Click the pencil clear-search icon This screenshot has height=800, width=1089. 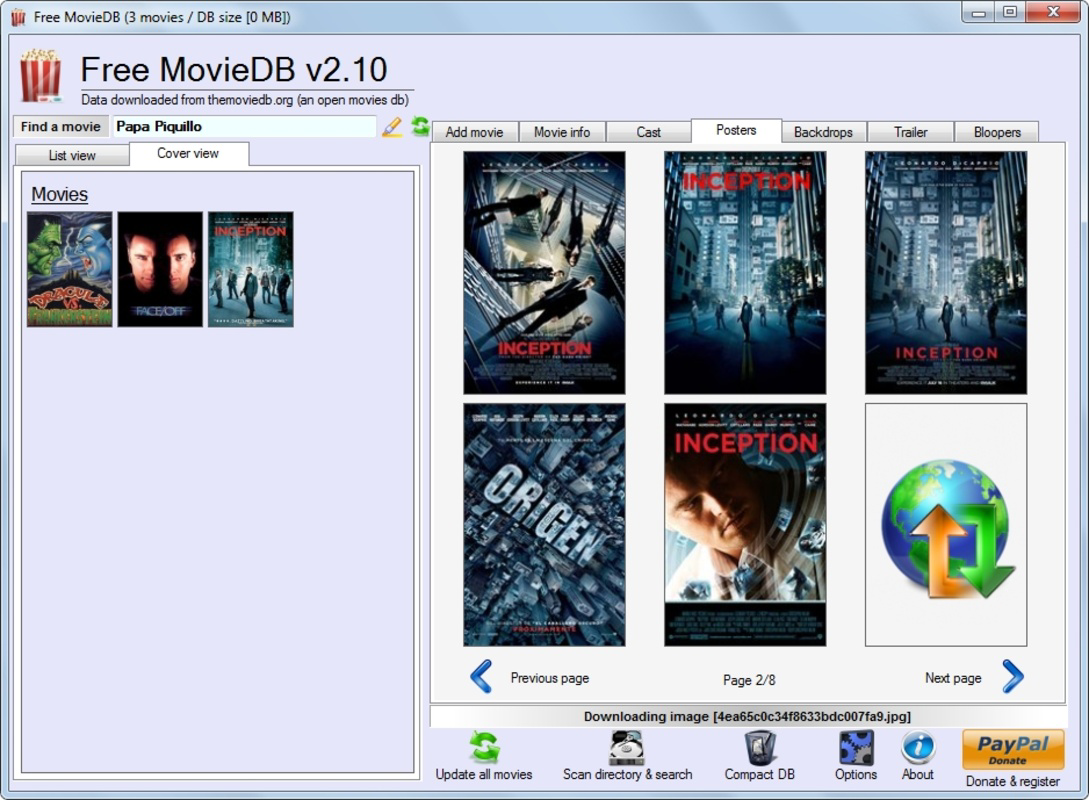pyautogui.click(x=392, y=126)
